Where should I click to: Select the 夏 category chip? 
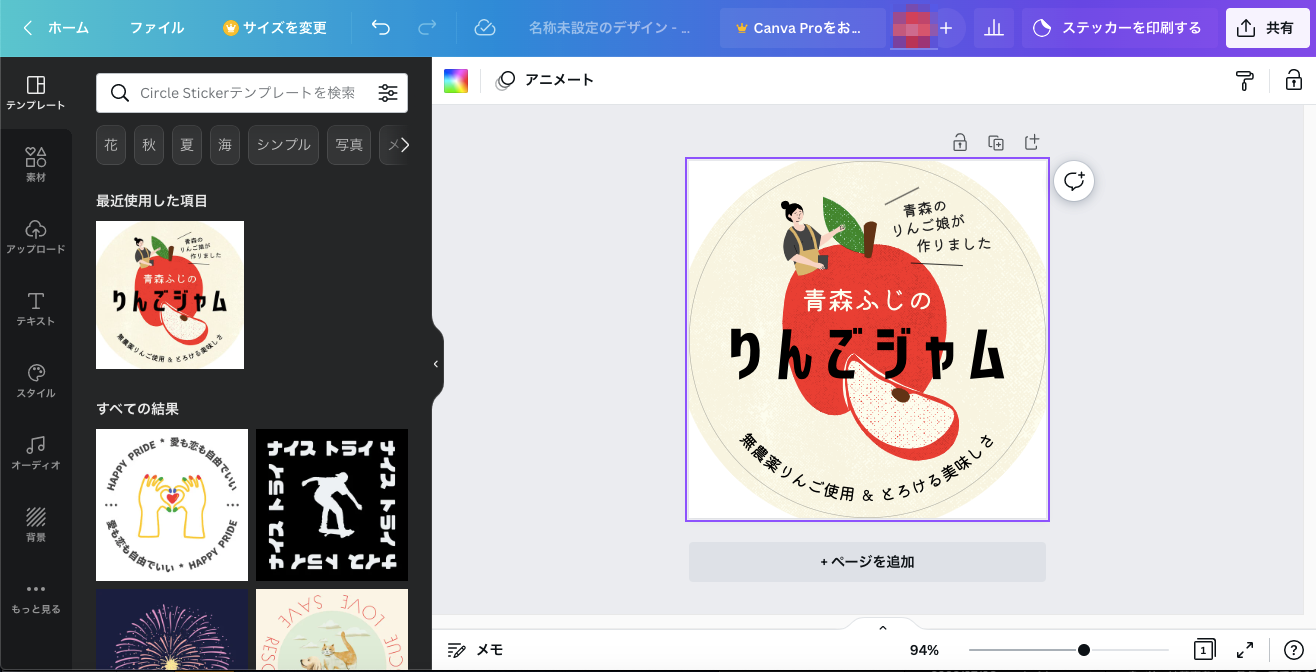click(187, 145)
